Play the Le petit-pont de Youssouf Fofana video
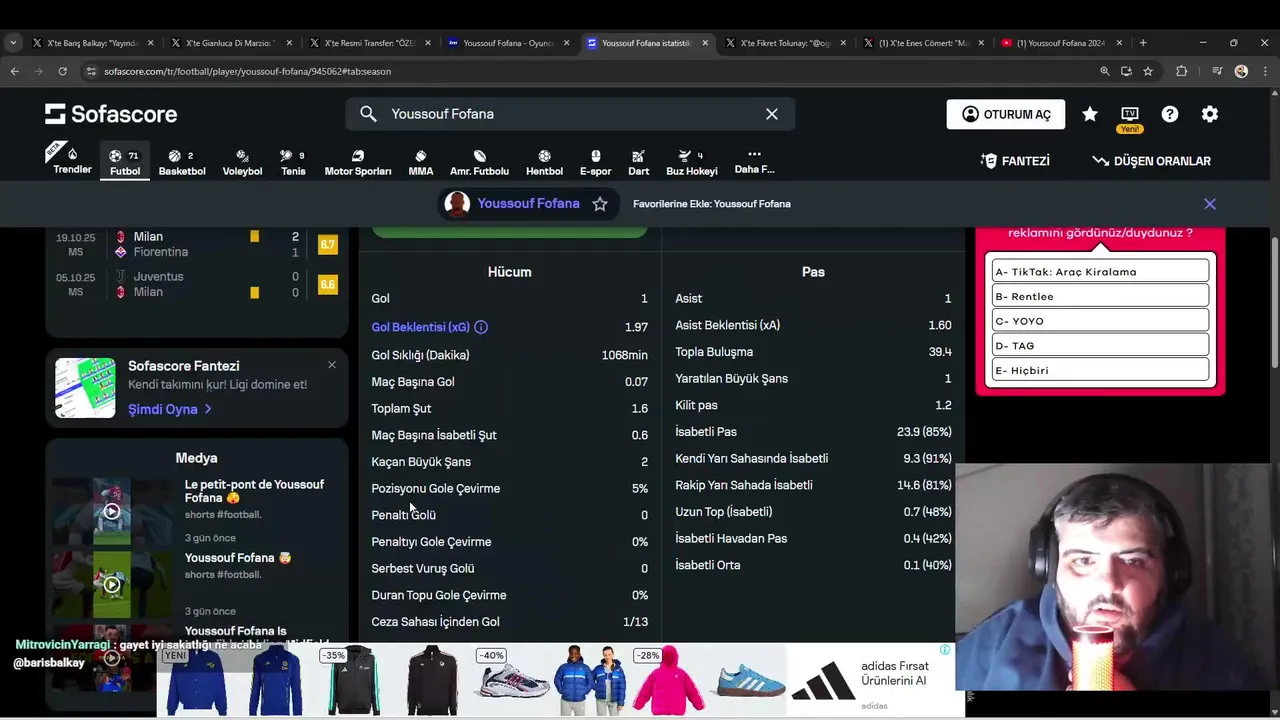1280x720 pixels. (112, 511)
